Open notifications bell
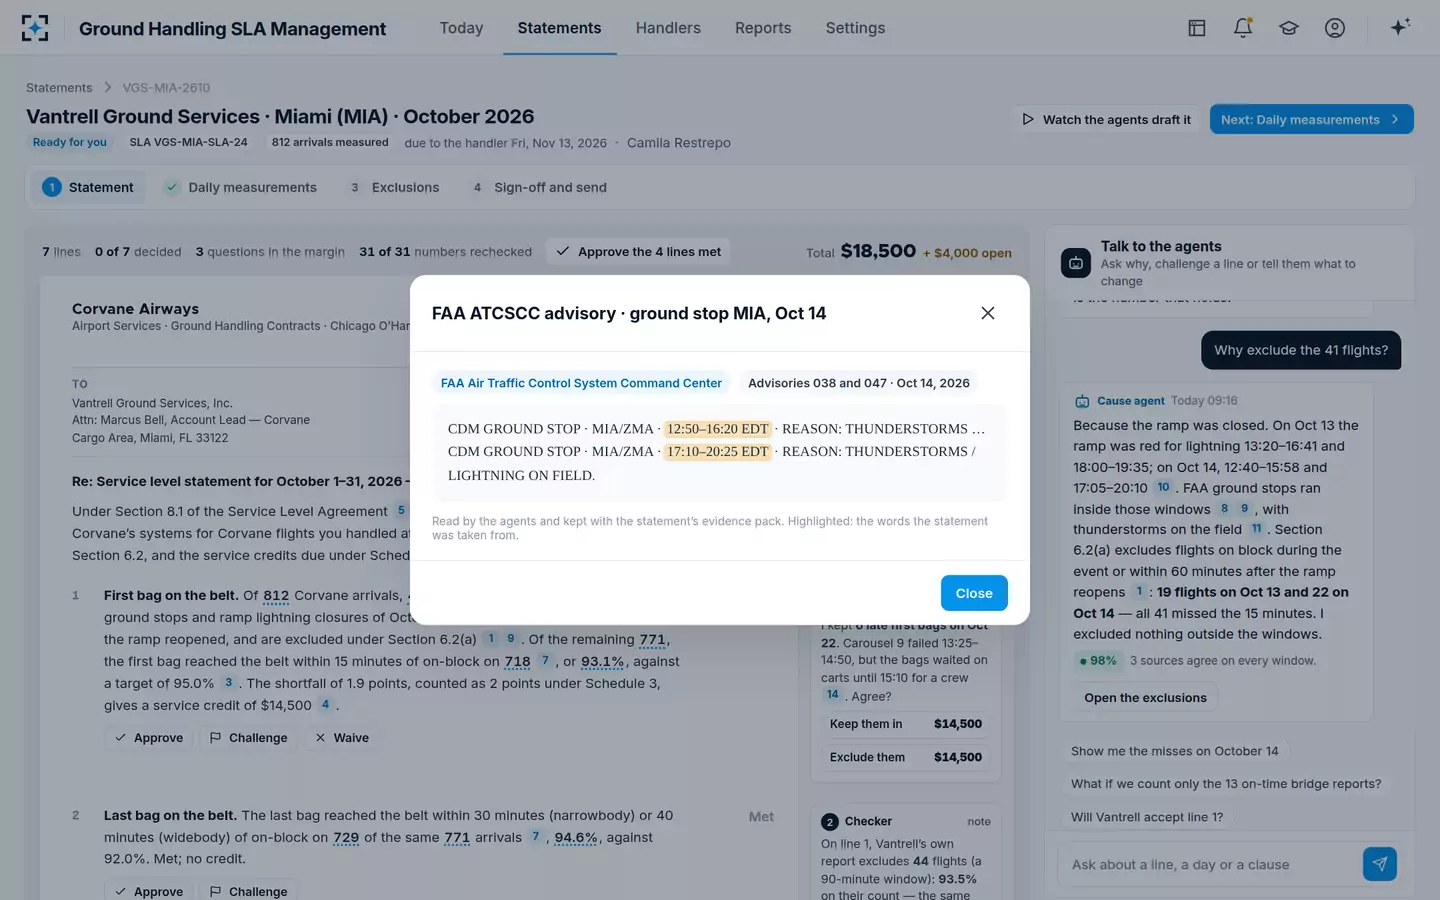The image size is (1440, 900). point(1243,28)
